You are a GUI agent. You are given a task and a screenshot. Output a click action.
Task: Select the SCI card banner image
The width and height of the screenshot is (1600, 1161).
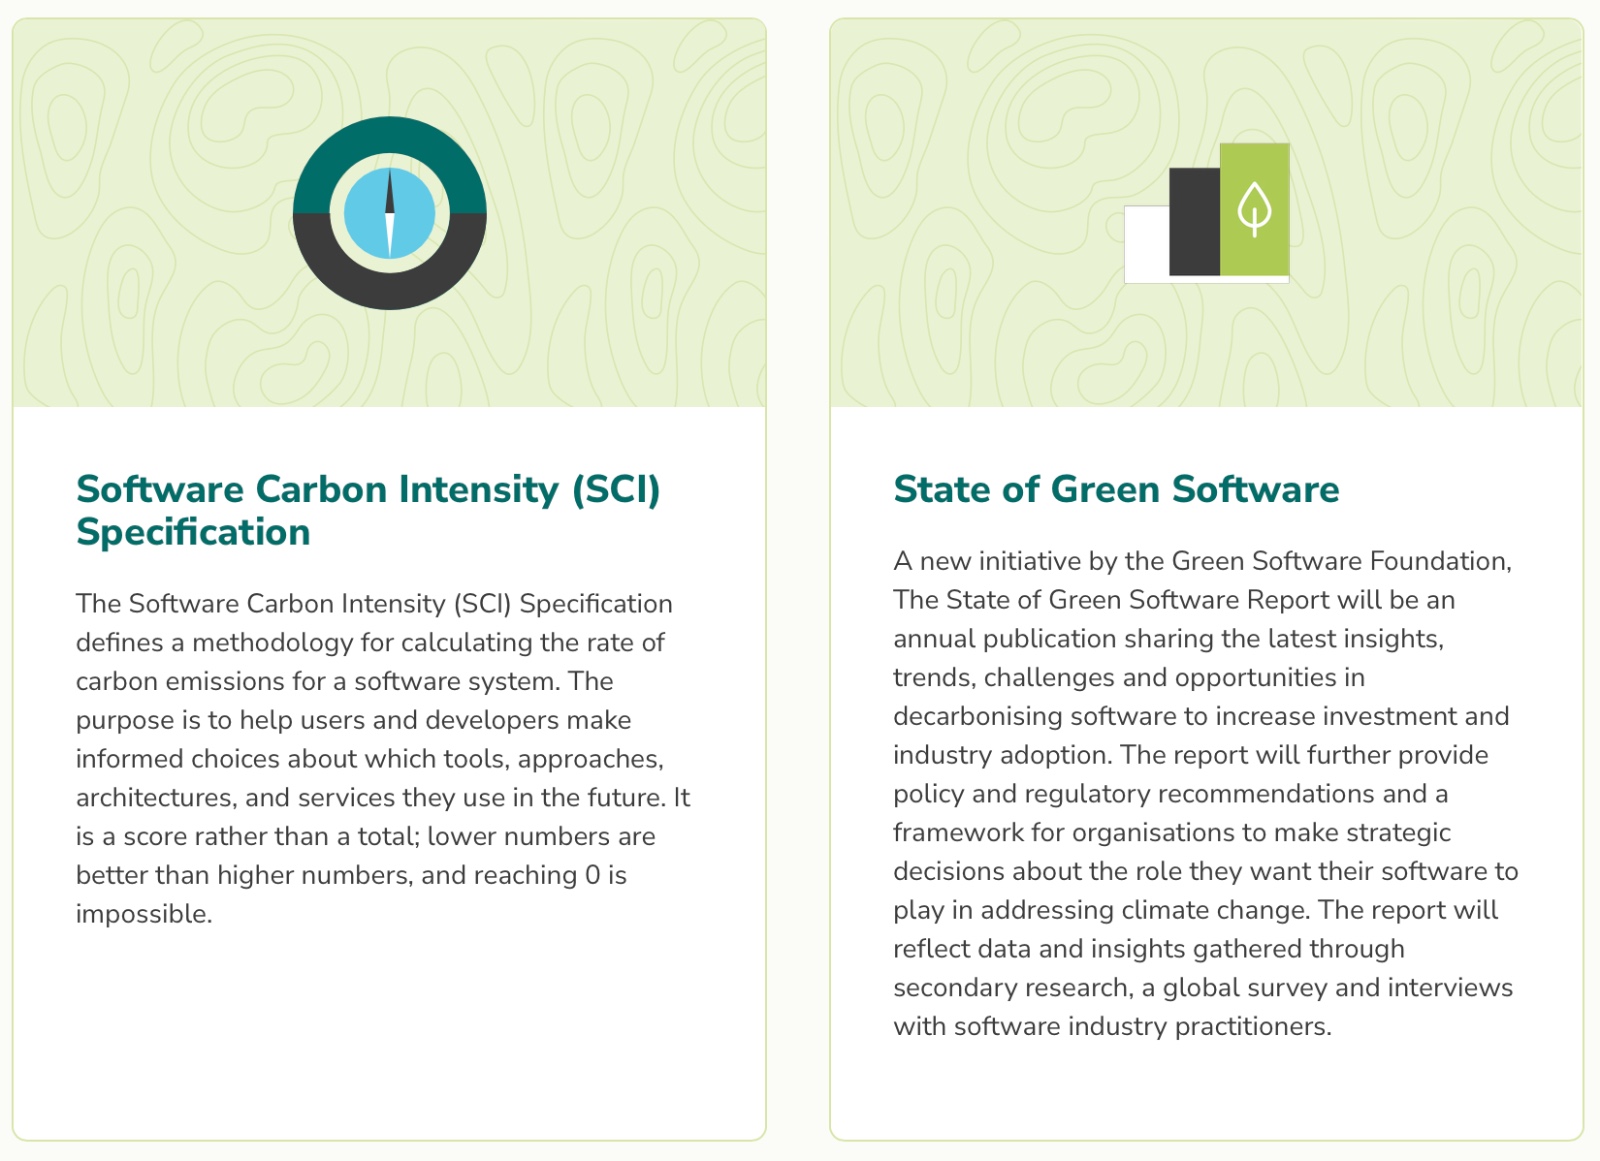coord(389,213)
